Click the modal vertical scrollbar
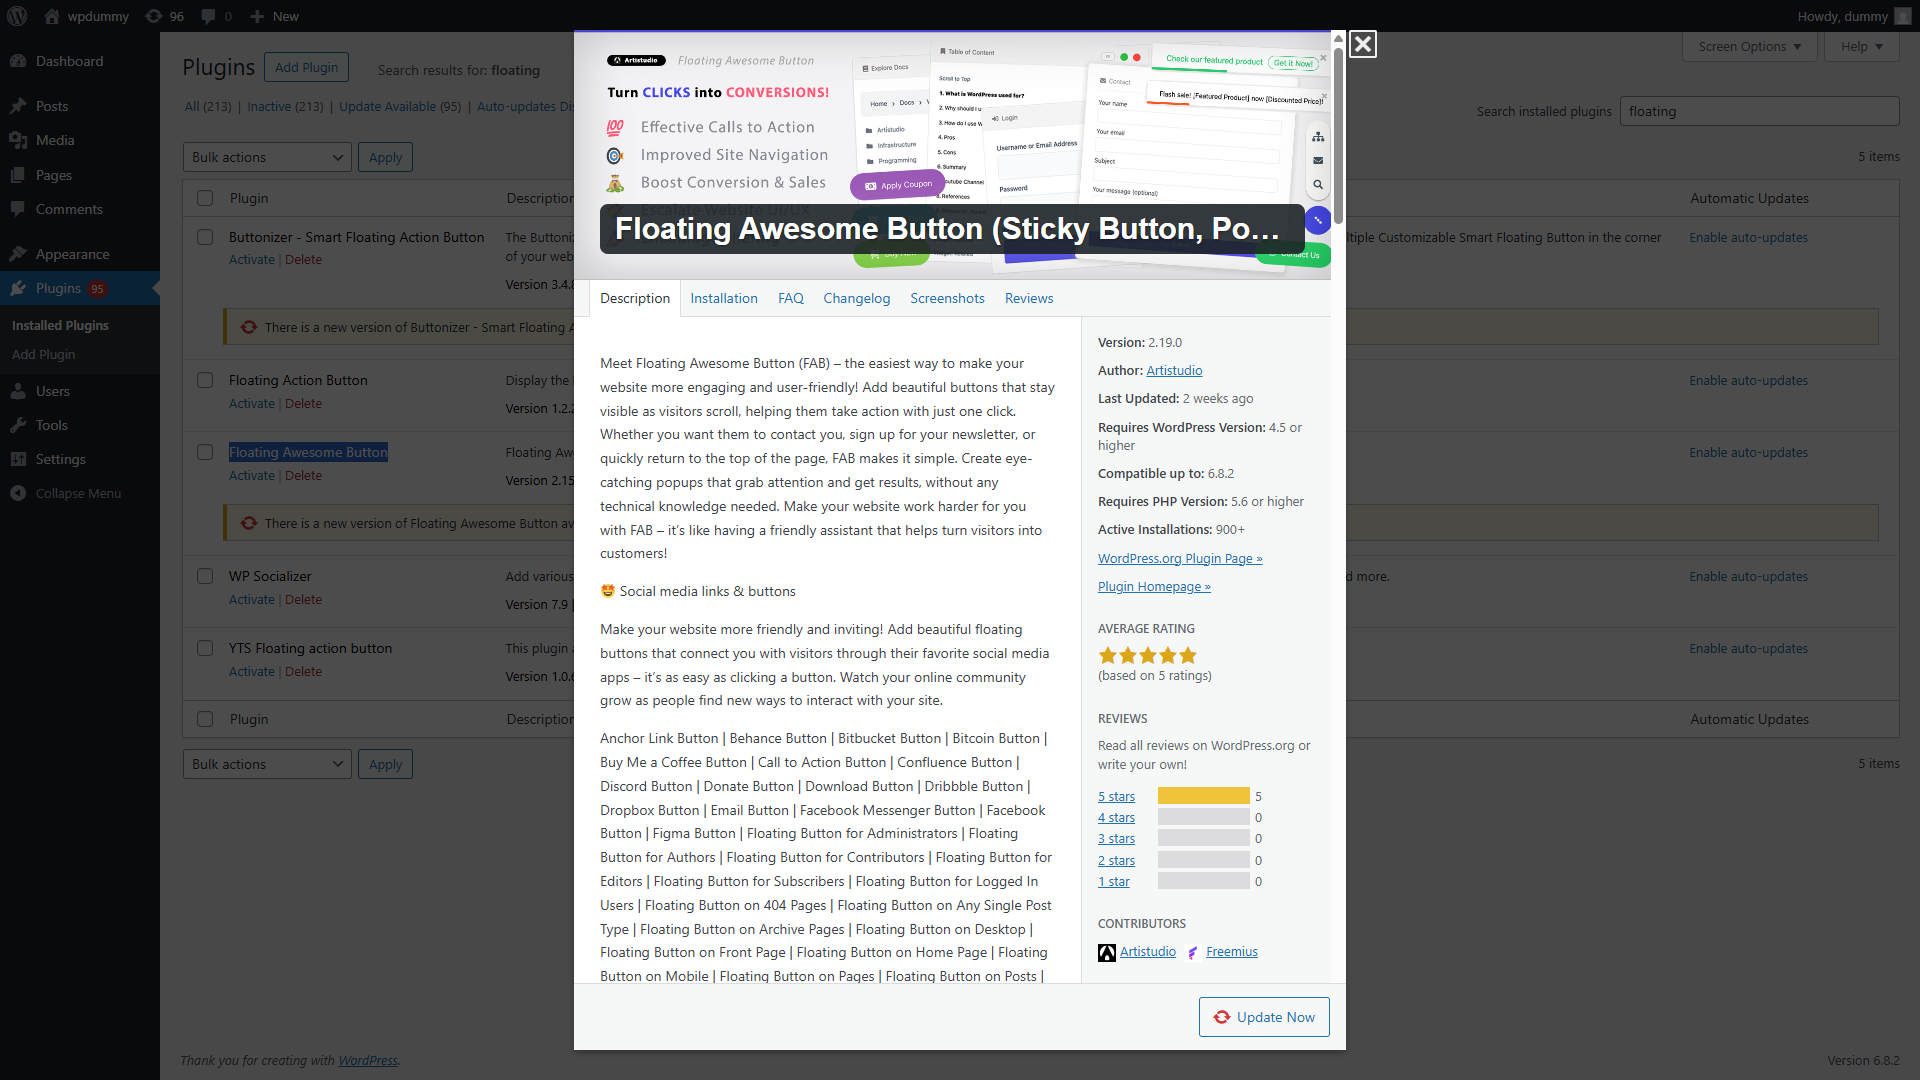Viewport: 1920px width, 1080px height. click(1338, 135)
